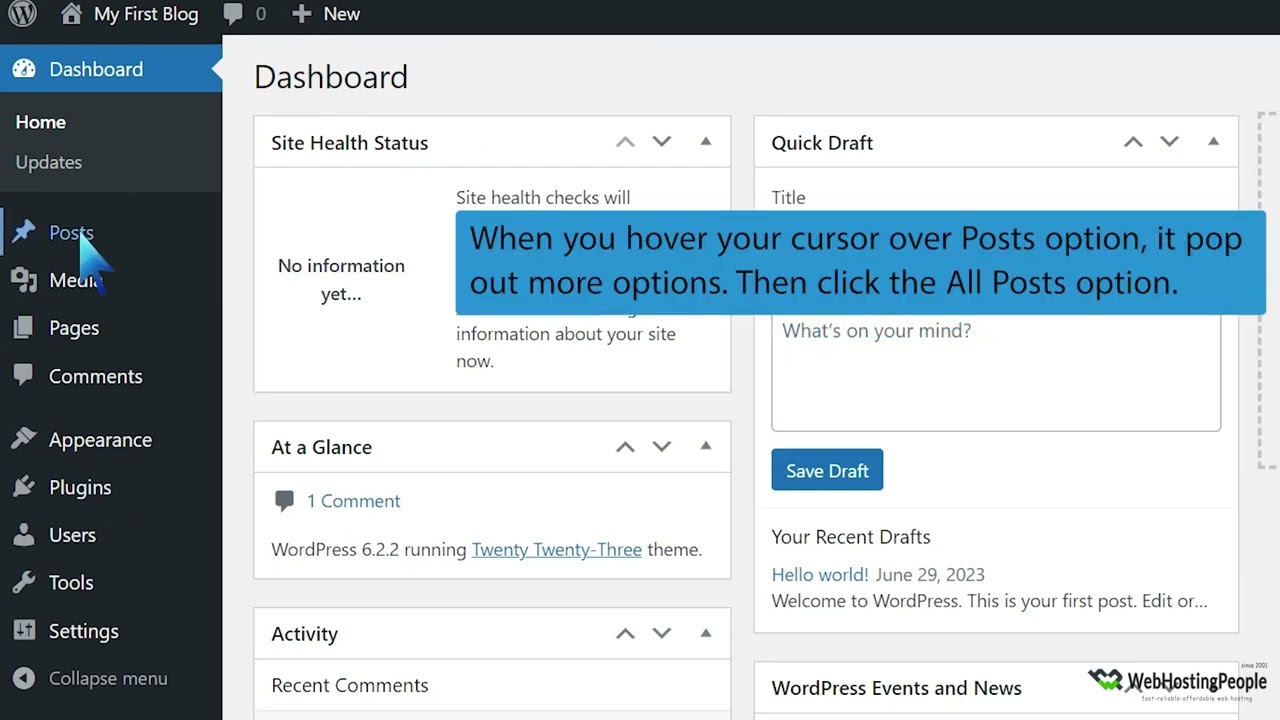This screenshot has width=1280, height=720.
Task: Move Quick Draft panel down
Action: (1169, 142)
